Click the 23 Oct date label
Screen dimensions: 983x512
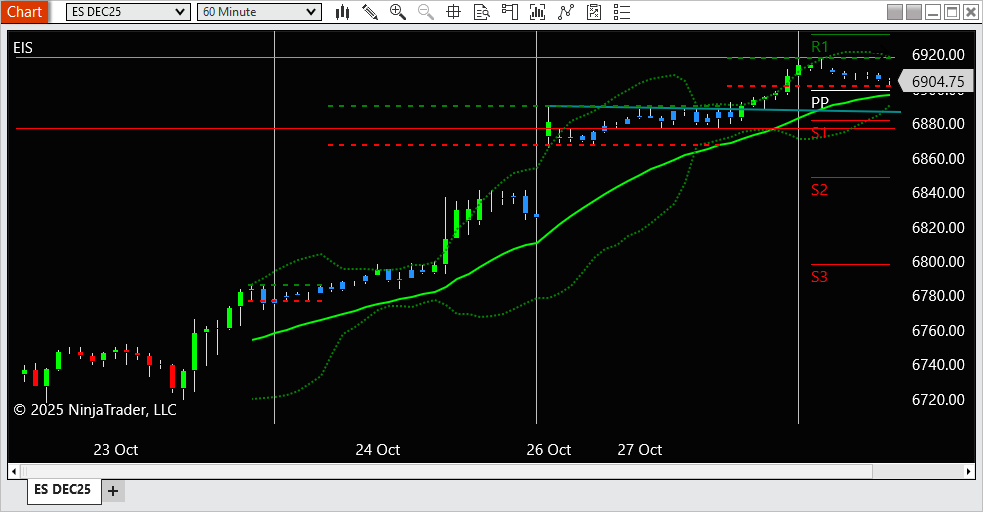115,450
